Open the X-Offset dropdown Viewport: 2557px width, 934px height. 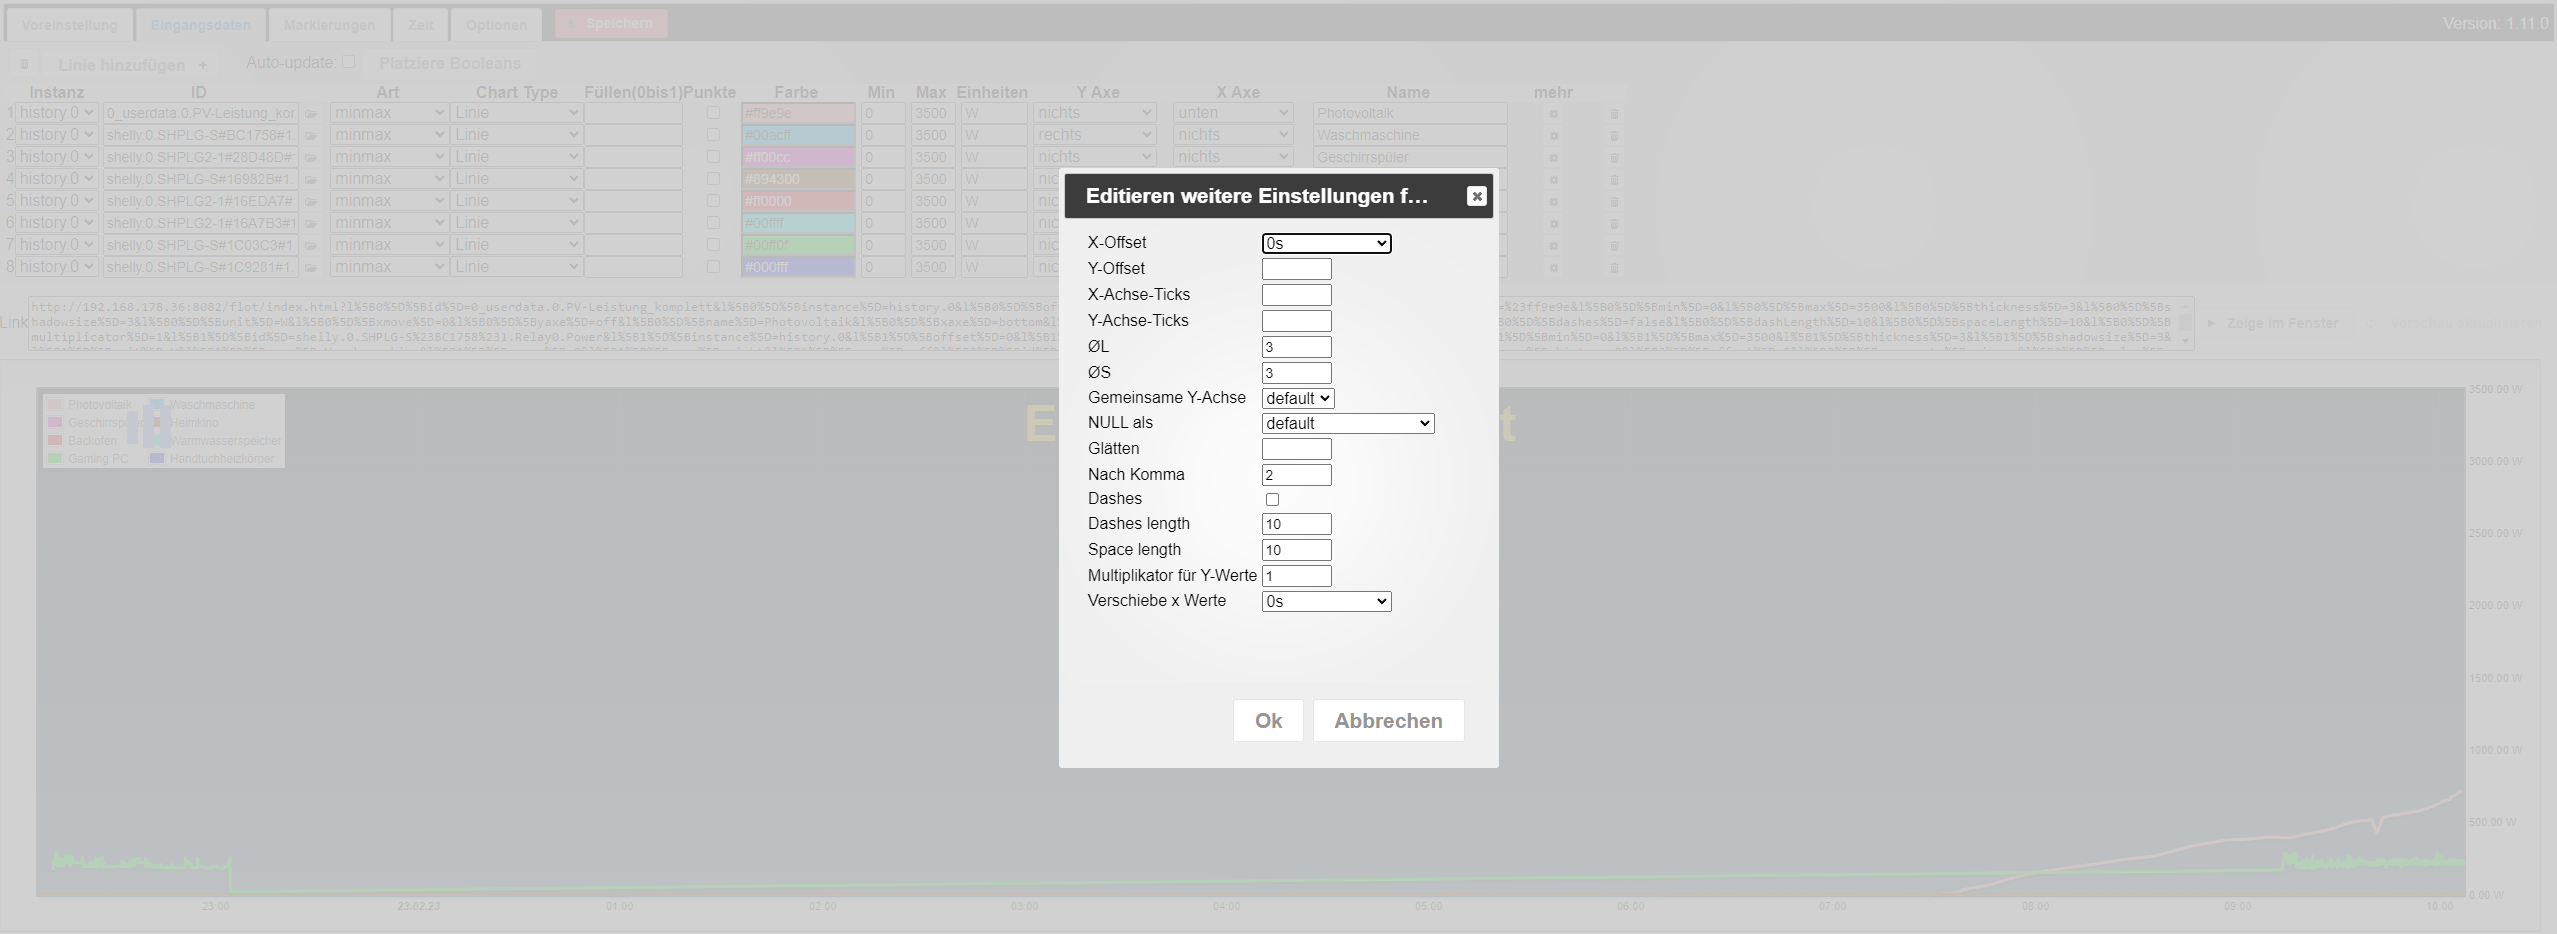click(x=1326, y=243)
